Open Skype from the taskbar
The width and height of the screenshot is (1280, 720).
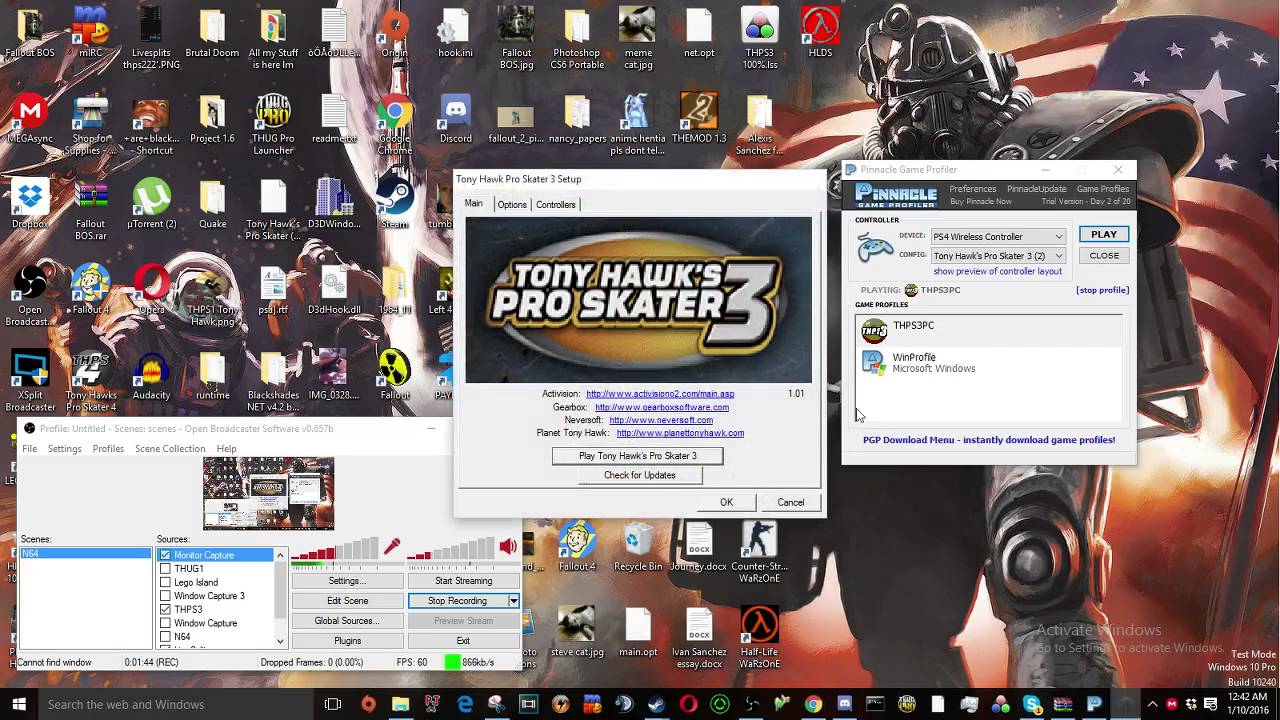click(1032, 704)
